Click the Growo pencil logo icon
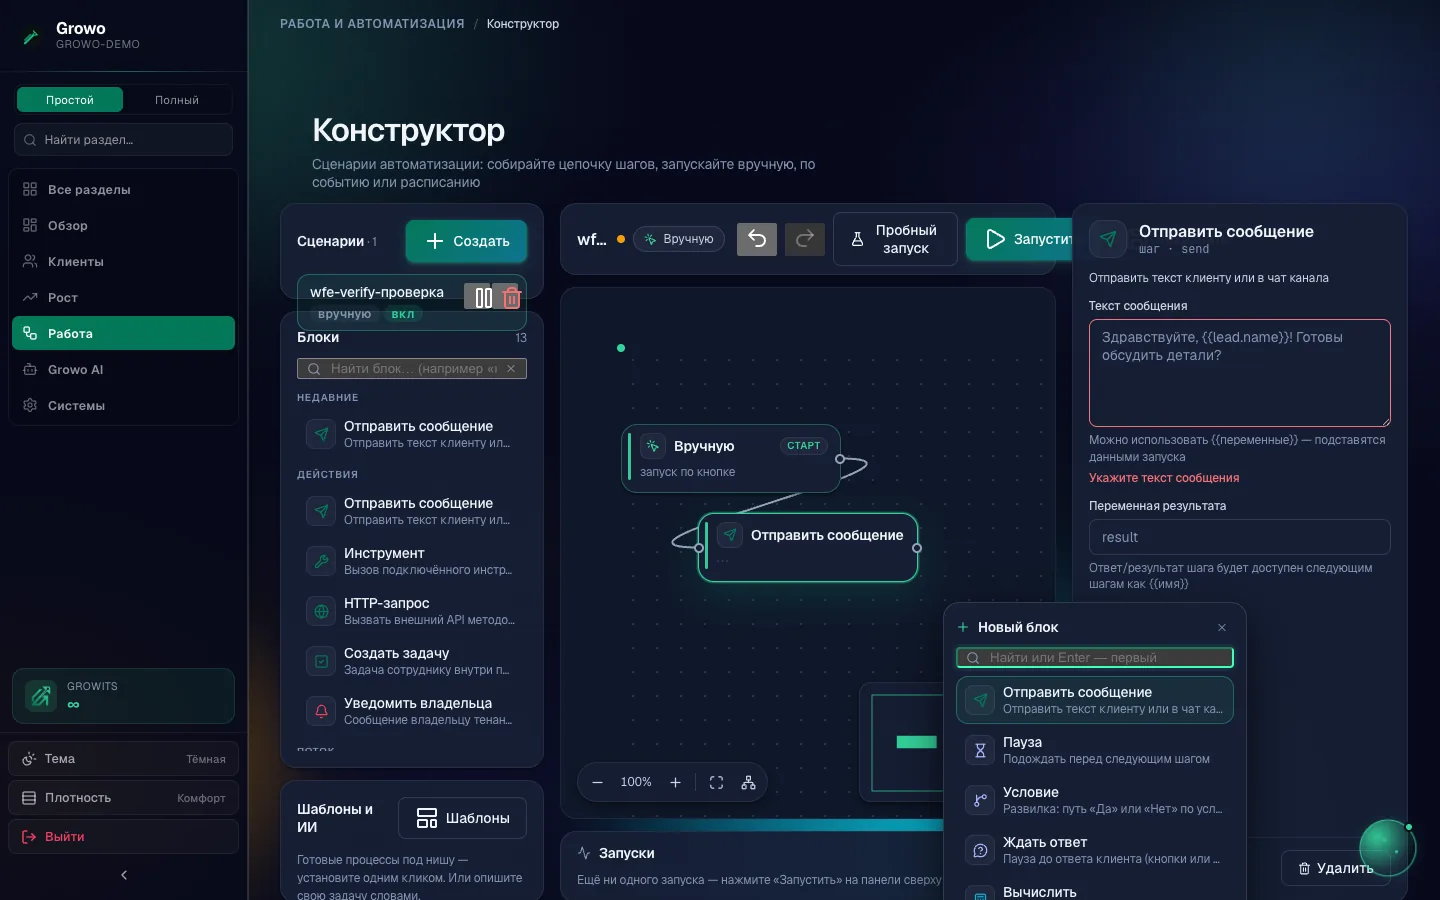This screenshot has width=1440, height=900. click(31, 36)
